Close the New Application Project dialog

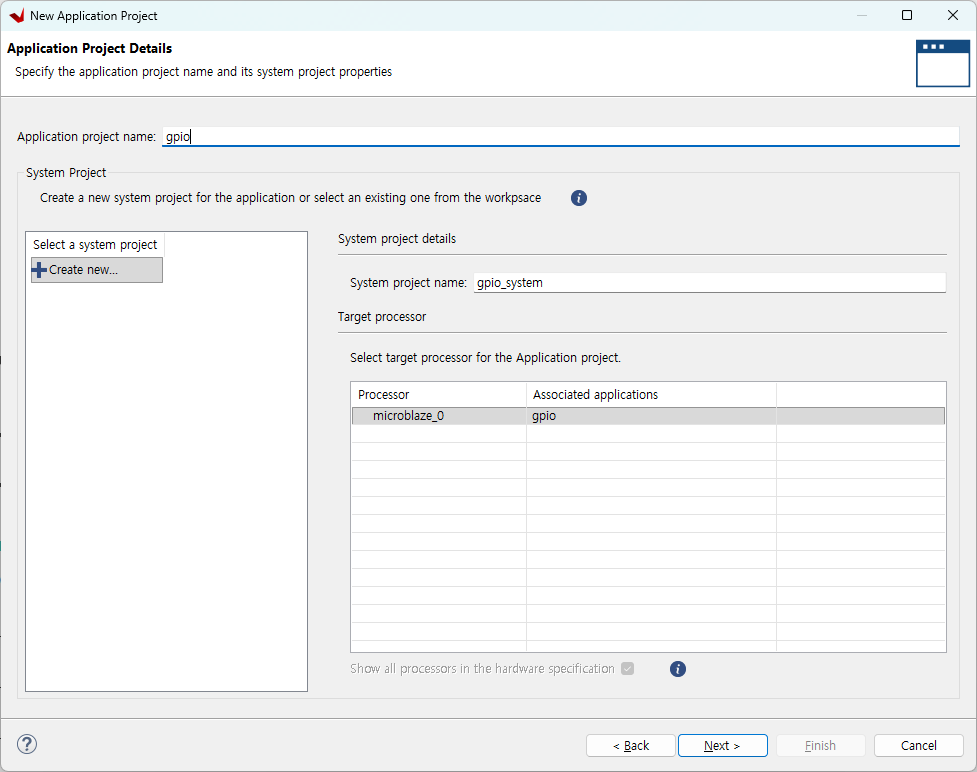coord(953,16)
